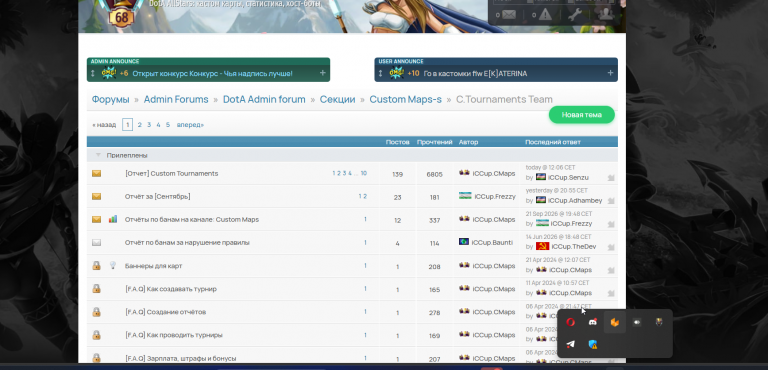Click вперед» next page link
Image resolution: width=768 pixels, height=370 pixels.
pos(190,125)
